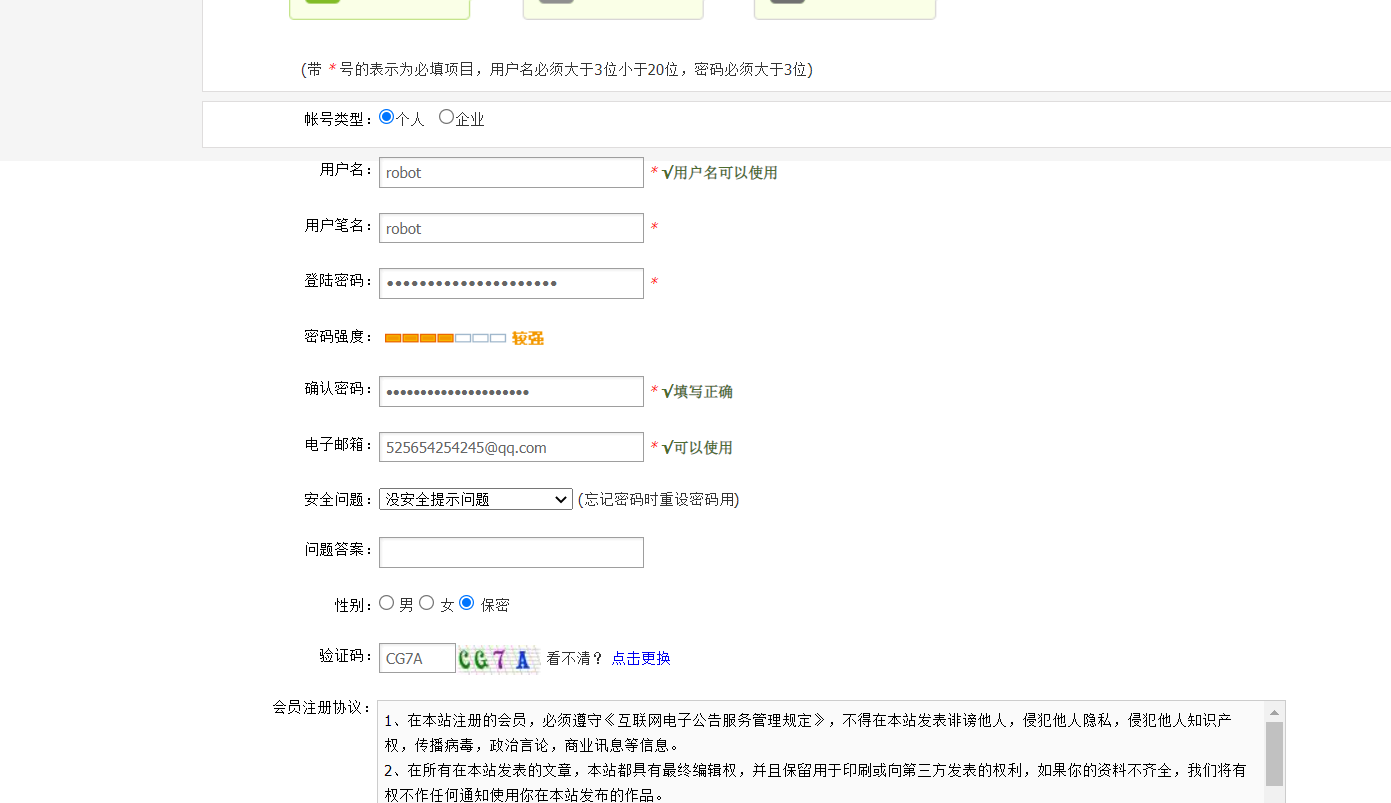
Task: Choose 男 as gender
Action: coord(387,602)
